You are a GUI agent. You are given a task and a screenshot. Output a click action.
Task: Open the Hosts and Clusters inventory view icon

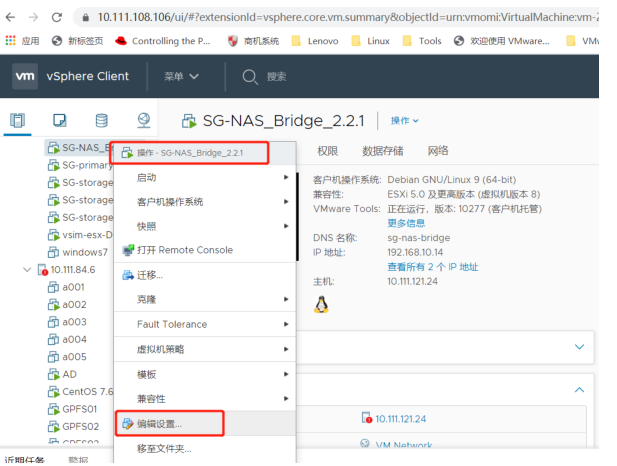(x=17, y=121)
